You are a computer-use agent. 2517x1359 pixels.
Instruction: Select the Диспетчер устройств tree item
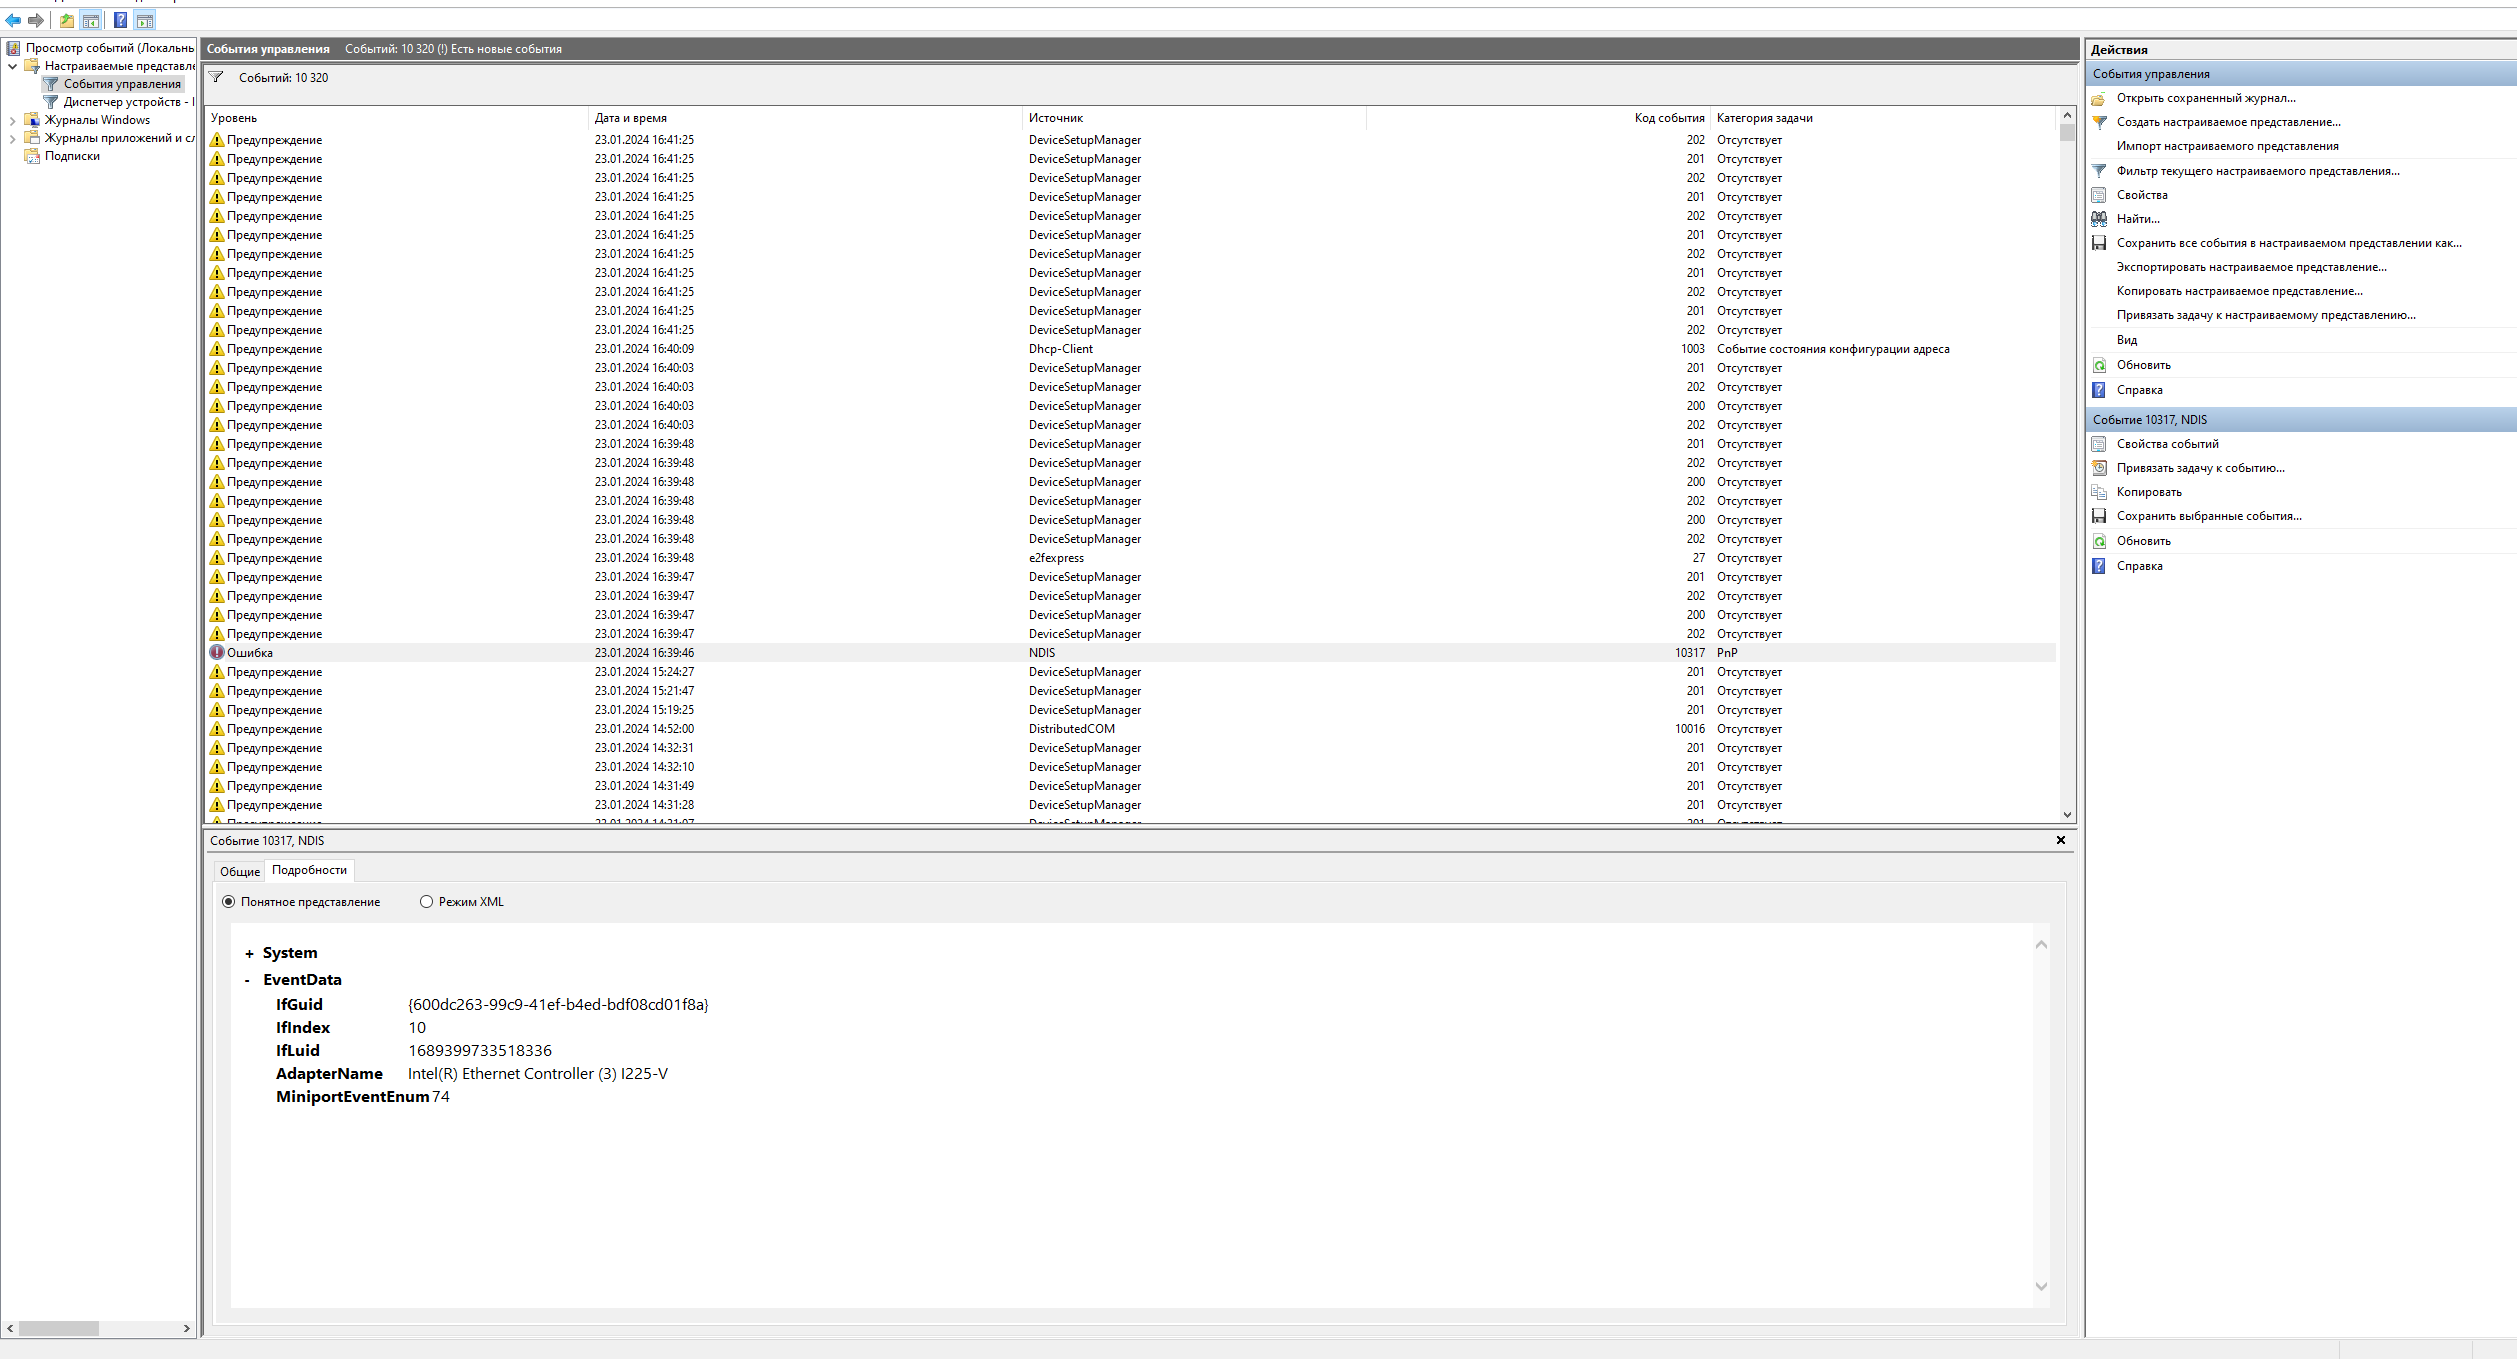(128, 102)
